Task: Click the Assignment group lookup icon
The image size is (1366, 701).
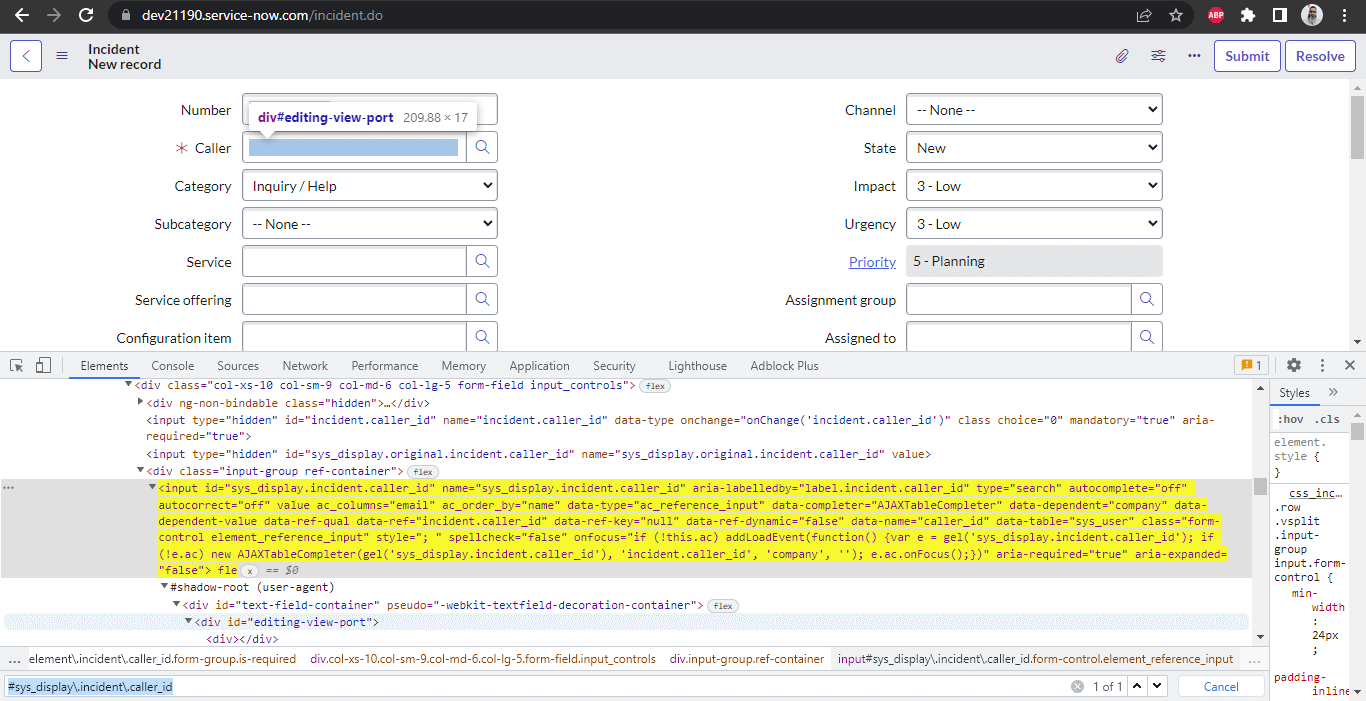Action: (1147, 300)
